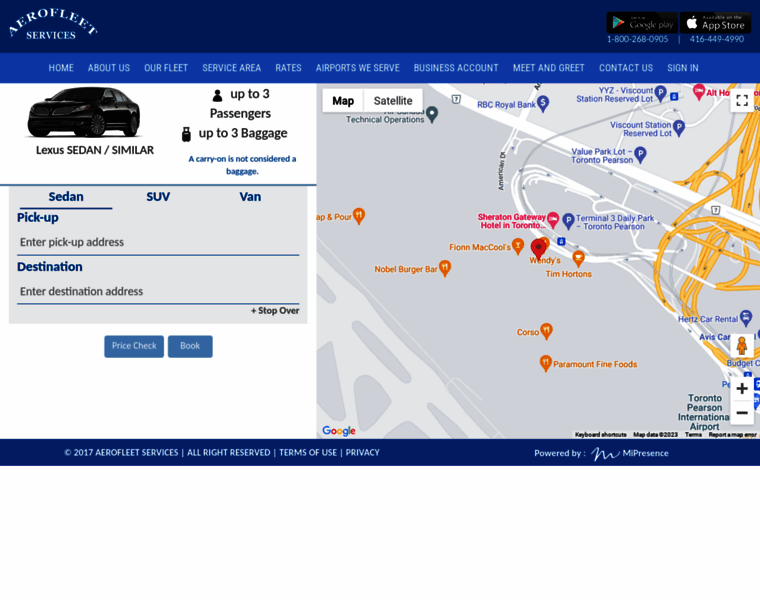Screen dimensions: 760x600
Task: Select the Sedan vehicle tab
Action: coord(66,197)
